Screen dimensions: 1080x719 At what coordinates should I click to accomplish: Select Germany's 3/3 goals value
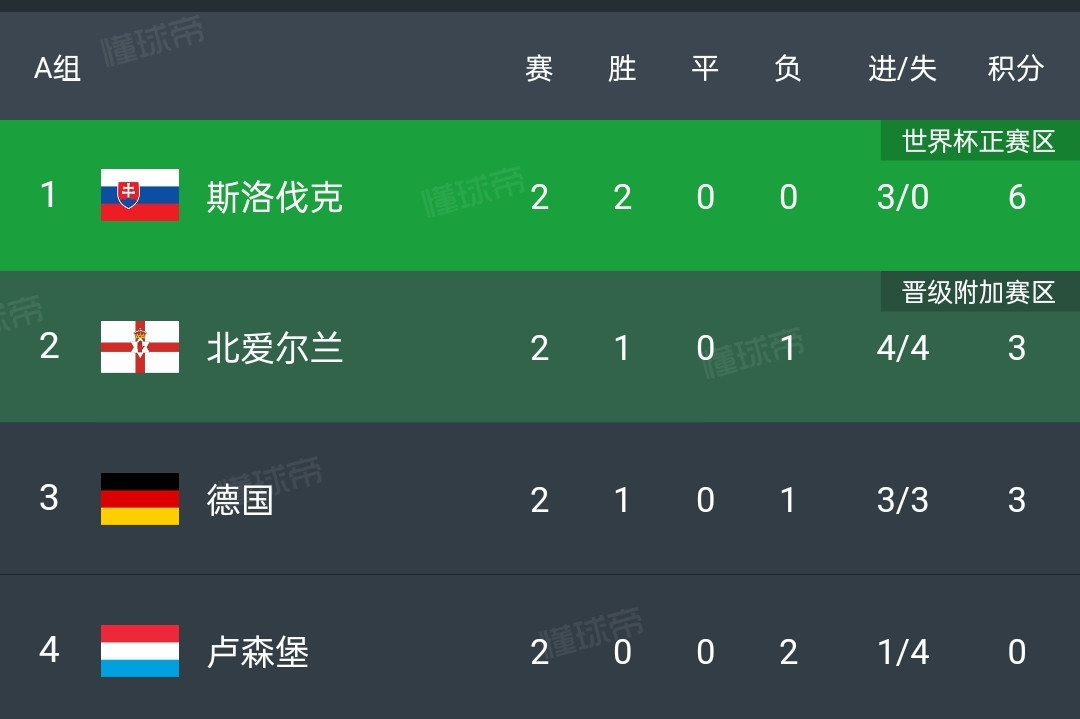[902, 500]
